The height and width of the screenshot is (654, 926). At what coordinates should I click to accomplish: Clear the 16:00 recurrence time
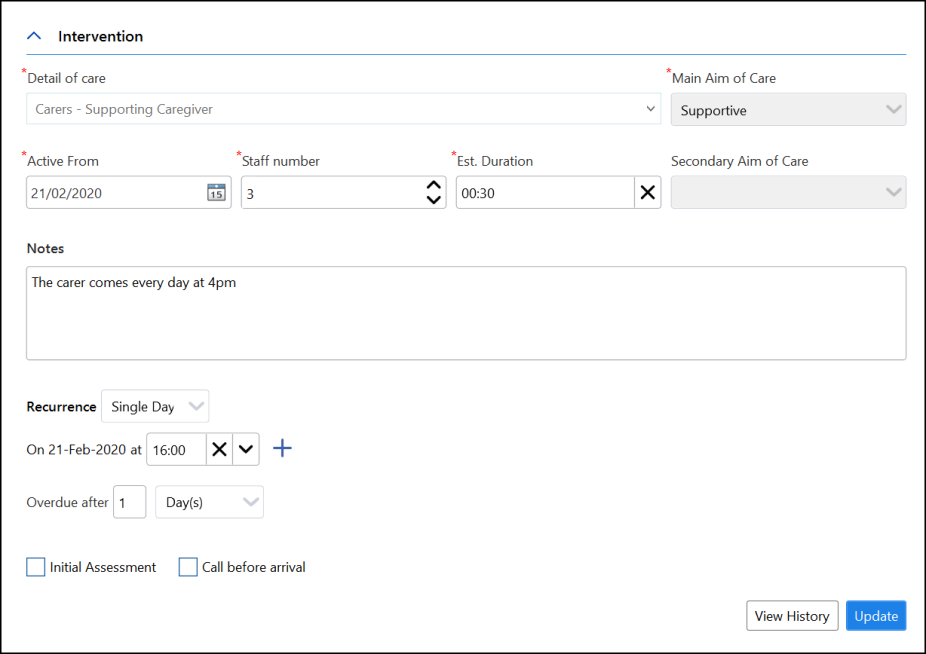click(219, 450)
